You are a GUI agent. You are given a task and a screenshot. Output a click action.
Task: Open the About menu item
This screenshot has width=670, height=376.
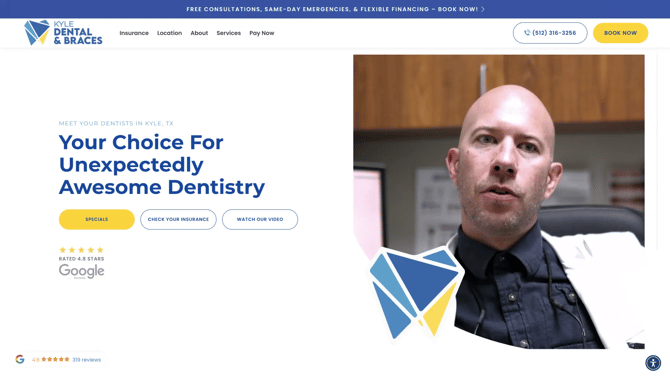click(x=199, y=33)
